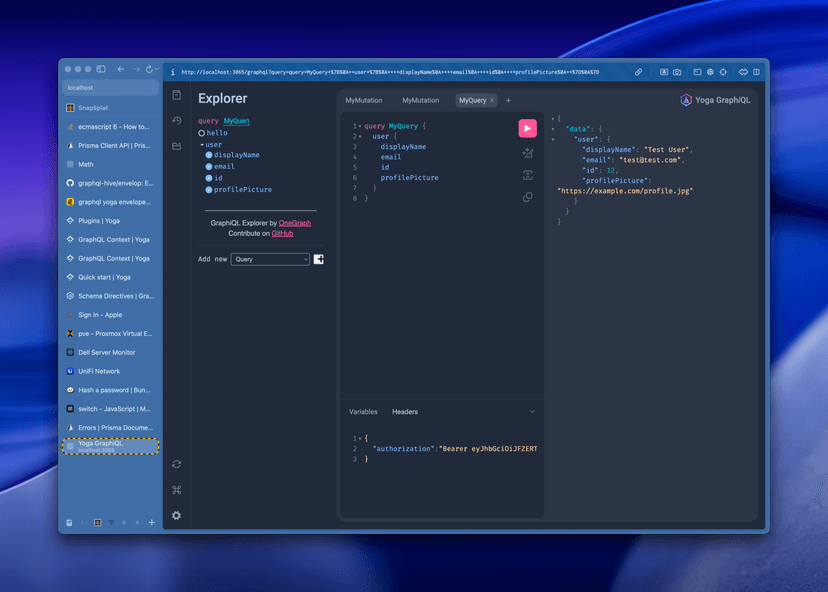Open the OneGraph link

click(x=294, y=223)
